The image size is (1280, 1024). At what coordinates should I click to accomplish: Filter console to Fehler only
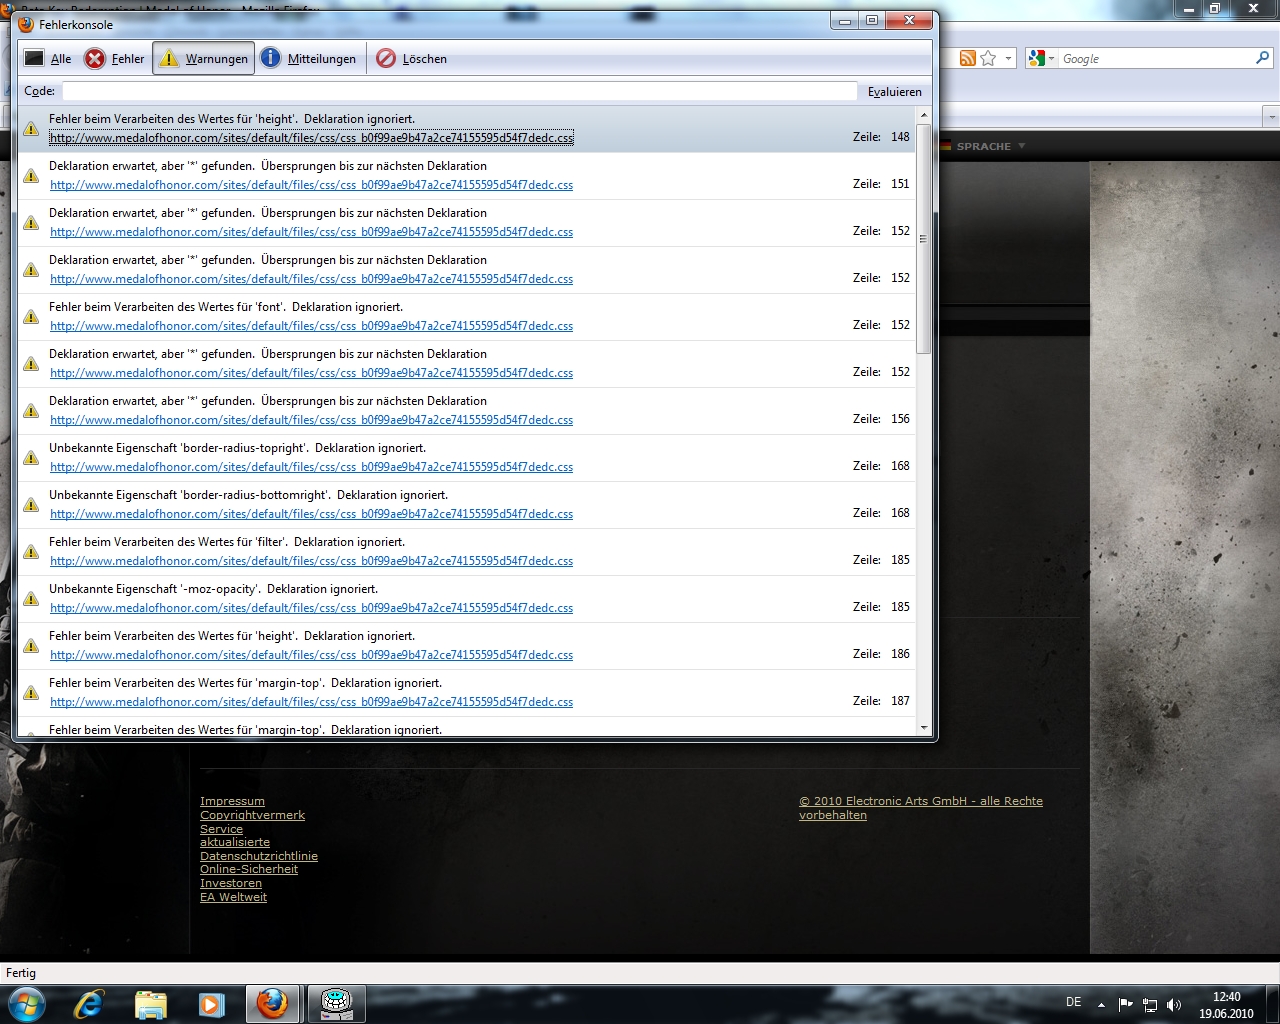115,59
